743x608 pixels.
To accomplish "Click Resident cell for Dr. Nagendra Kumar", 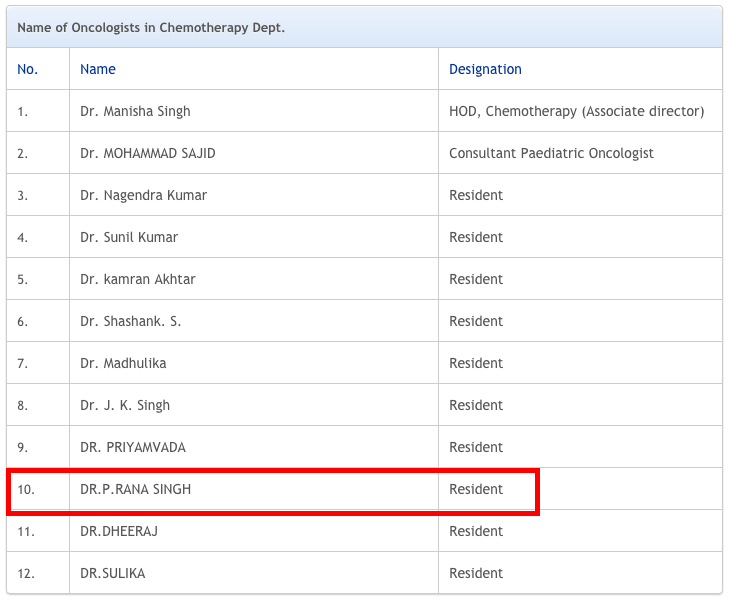I will (x=476, y=195).
